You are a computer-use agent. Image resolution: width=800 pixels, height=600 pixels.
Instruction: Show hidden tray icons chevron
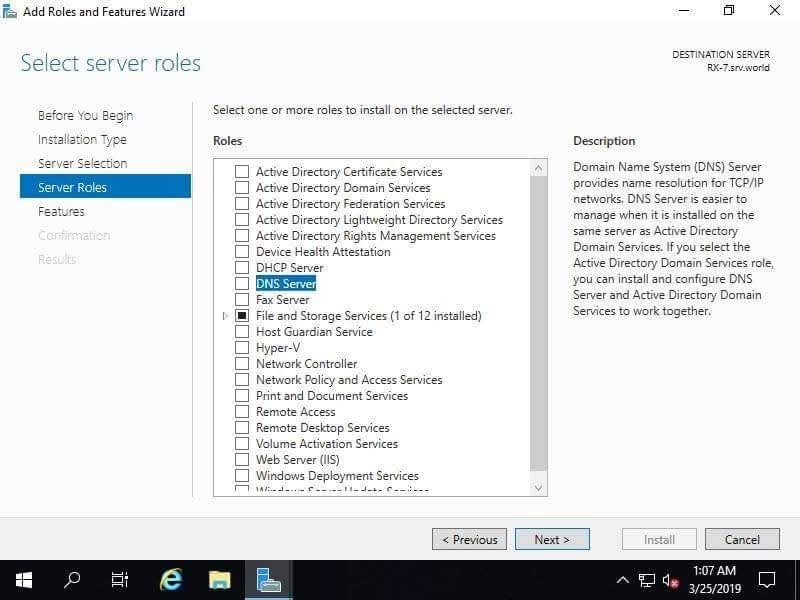(622, 580)
